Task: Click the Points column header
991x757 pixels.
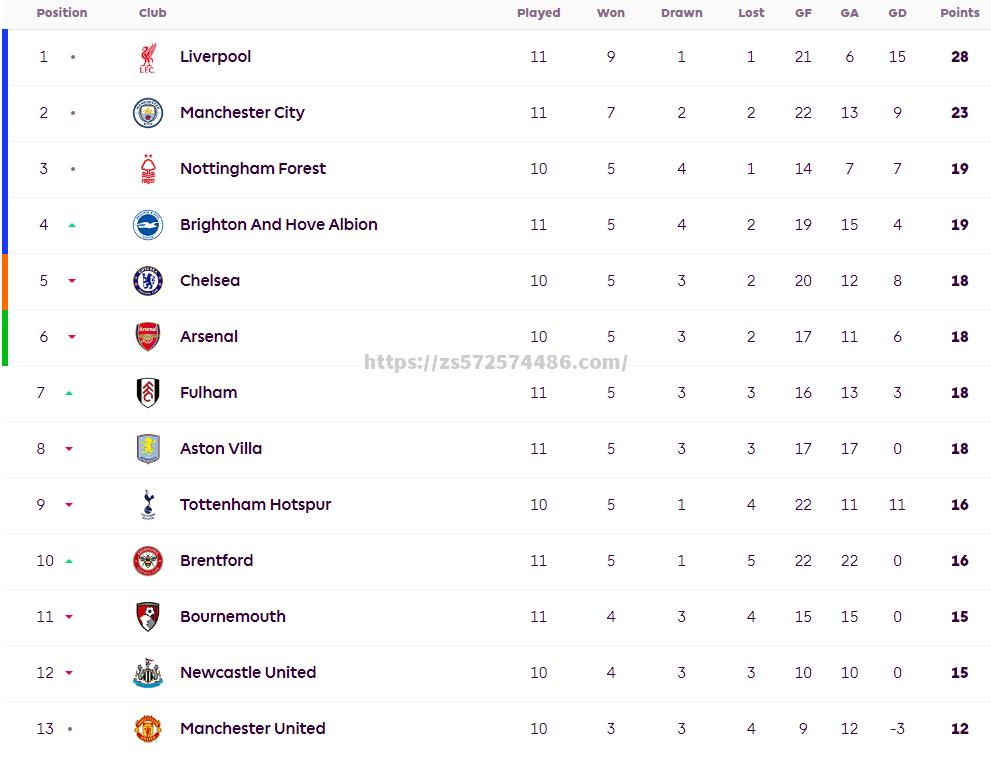Action: click(x=959, y=13)
